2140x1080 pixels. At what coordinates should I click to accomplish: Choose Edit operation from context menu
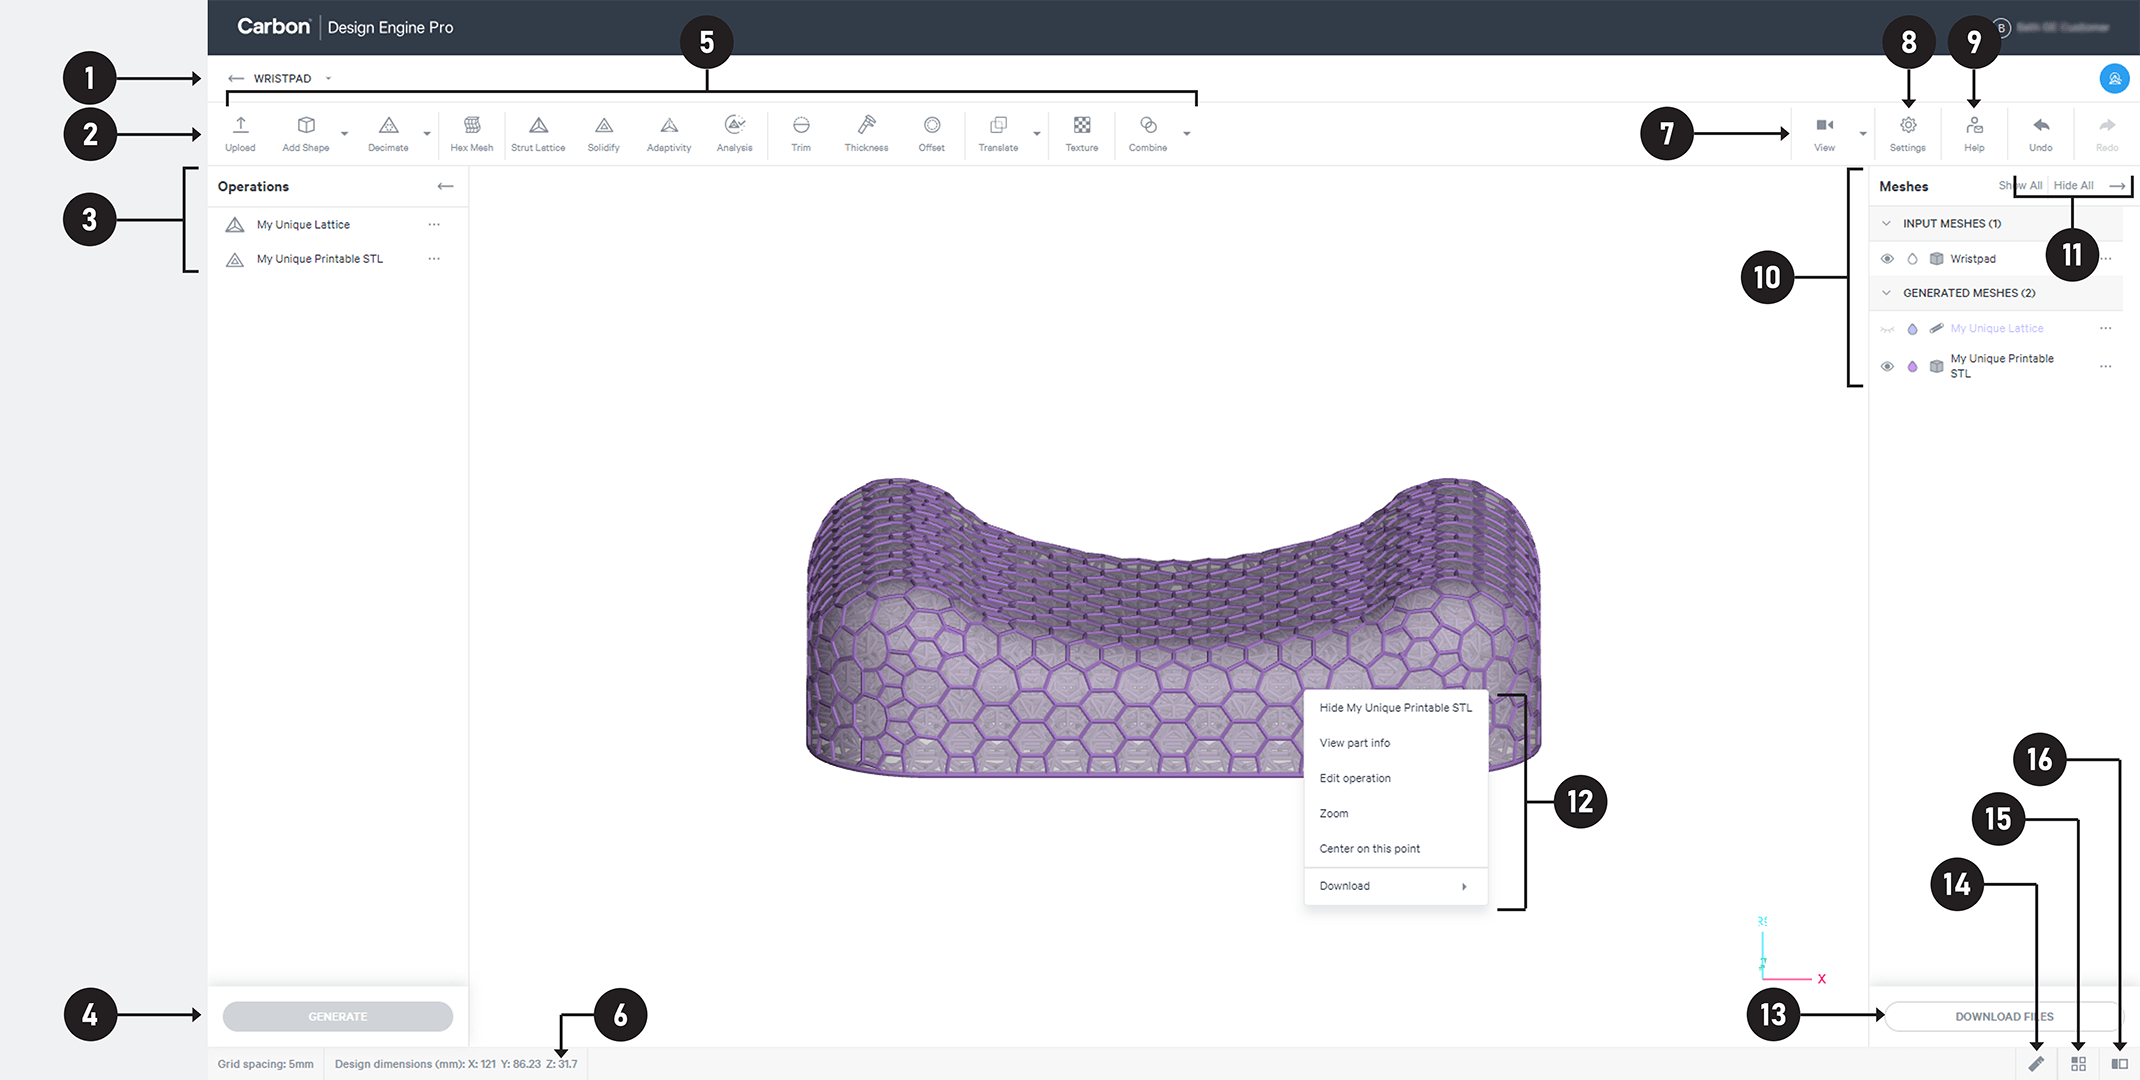(1395, 778)
